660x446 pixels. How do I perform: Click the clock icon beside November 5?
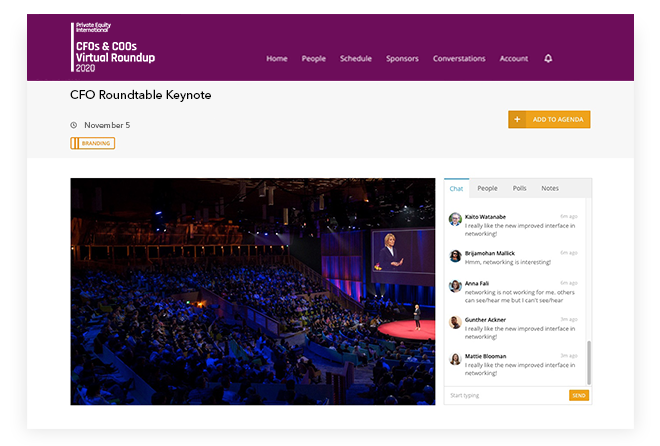click(x=74, y=125)
